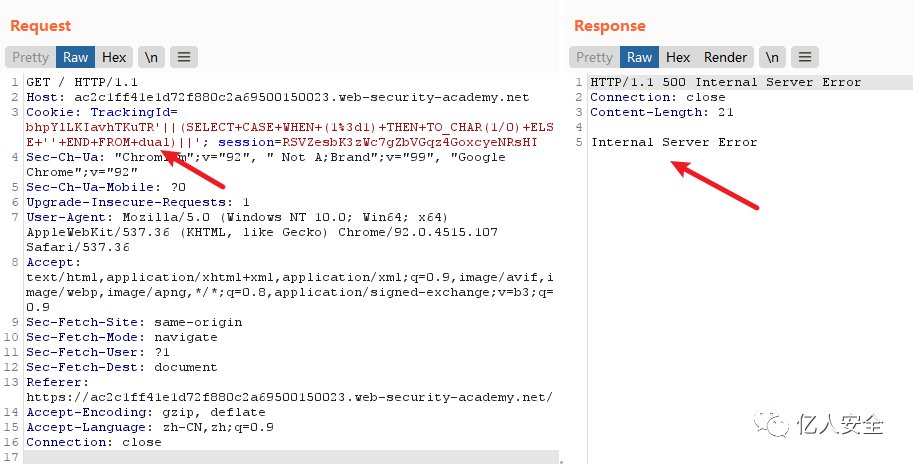Click the response 'Connection: close' header
913x464 pixels.
pos(658,97)
